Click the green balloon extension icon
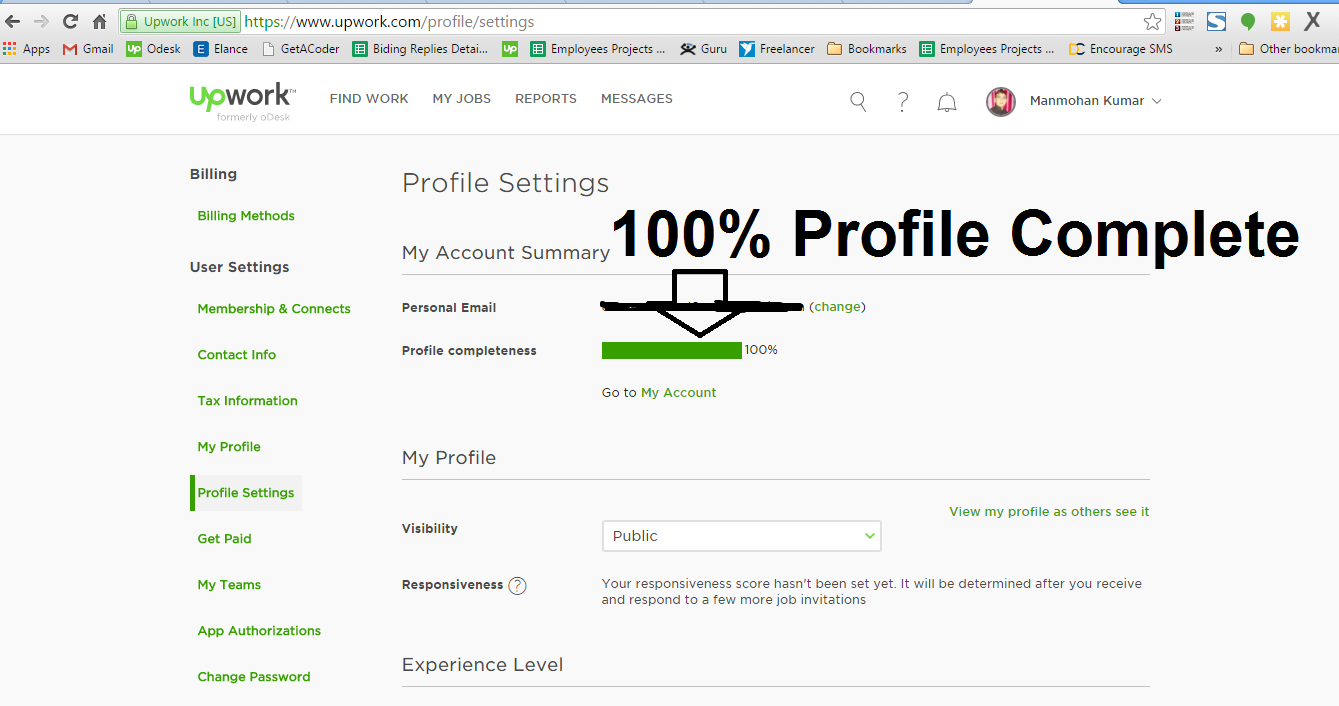 (x=1248, y=21)
